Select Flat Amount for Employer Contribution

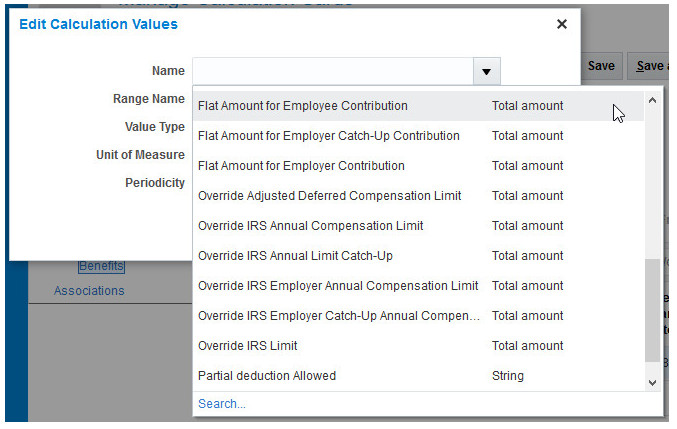(x=301, y=166)
